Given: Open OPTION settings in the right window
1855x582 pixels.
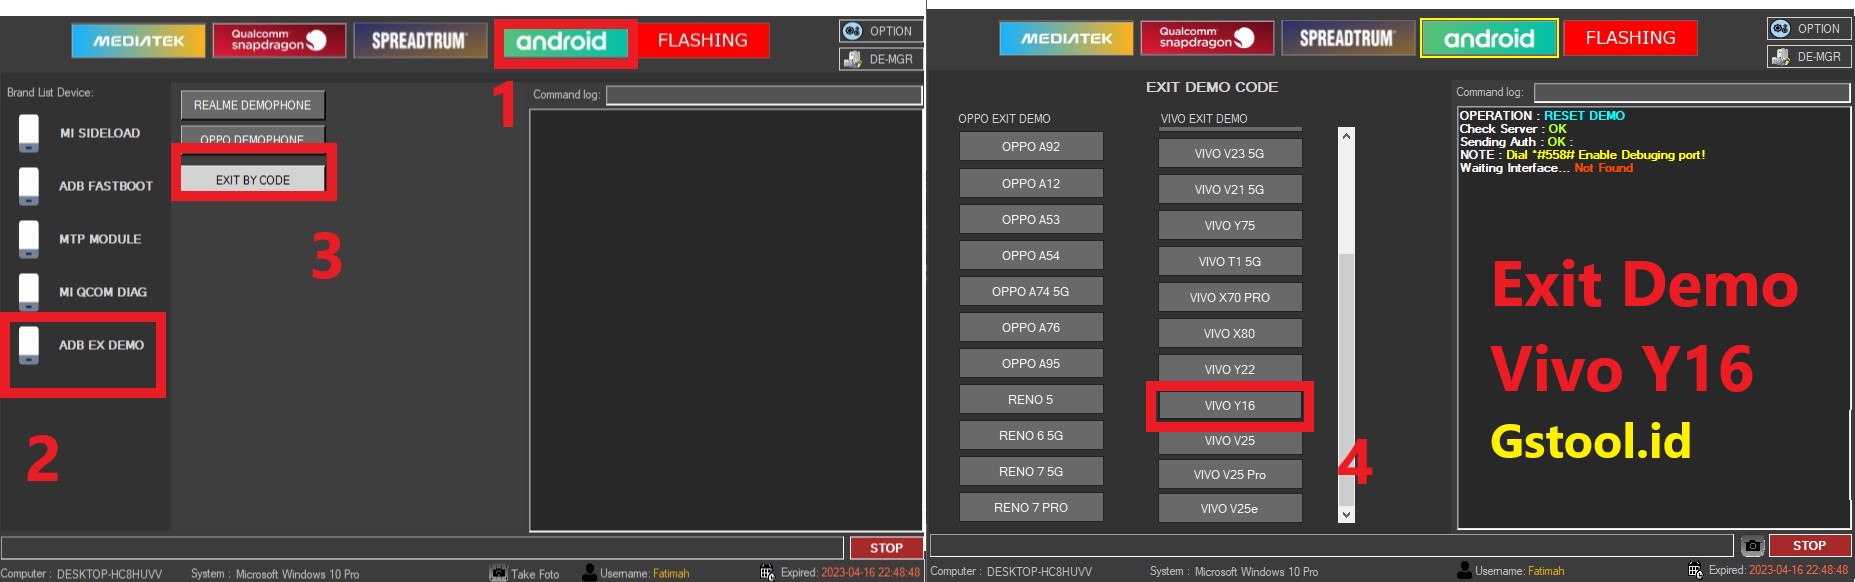Looking at the screenshot, I should tap(1808, 29).
